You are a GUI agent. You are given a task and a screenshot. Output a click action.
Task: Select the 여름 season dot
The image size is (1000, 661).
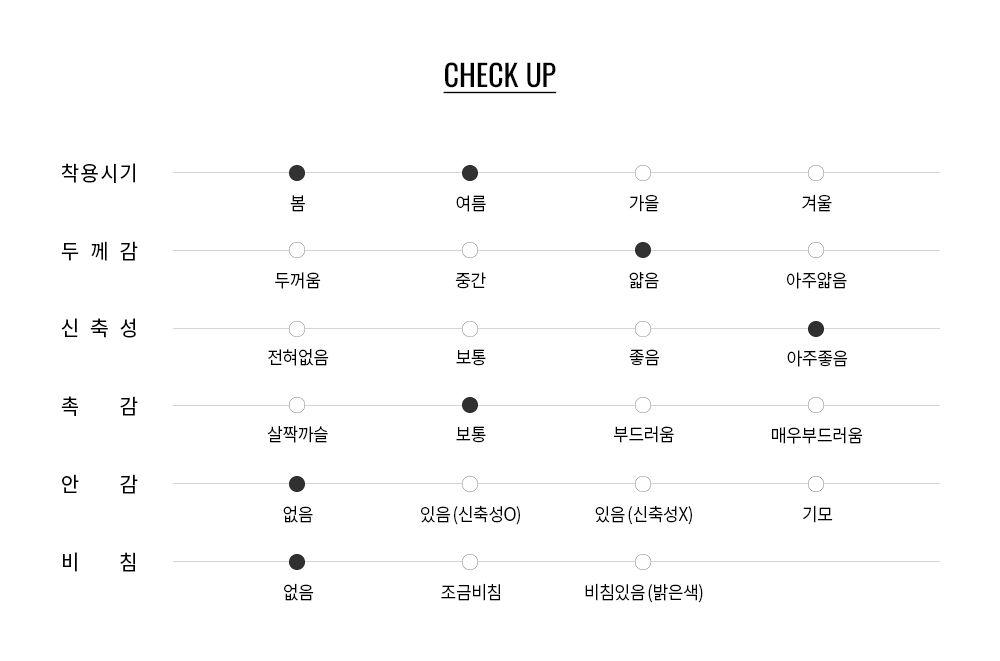[470, 173]
